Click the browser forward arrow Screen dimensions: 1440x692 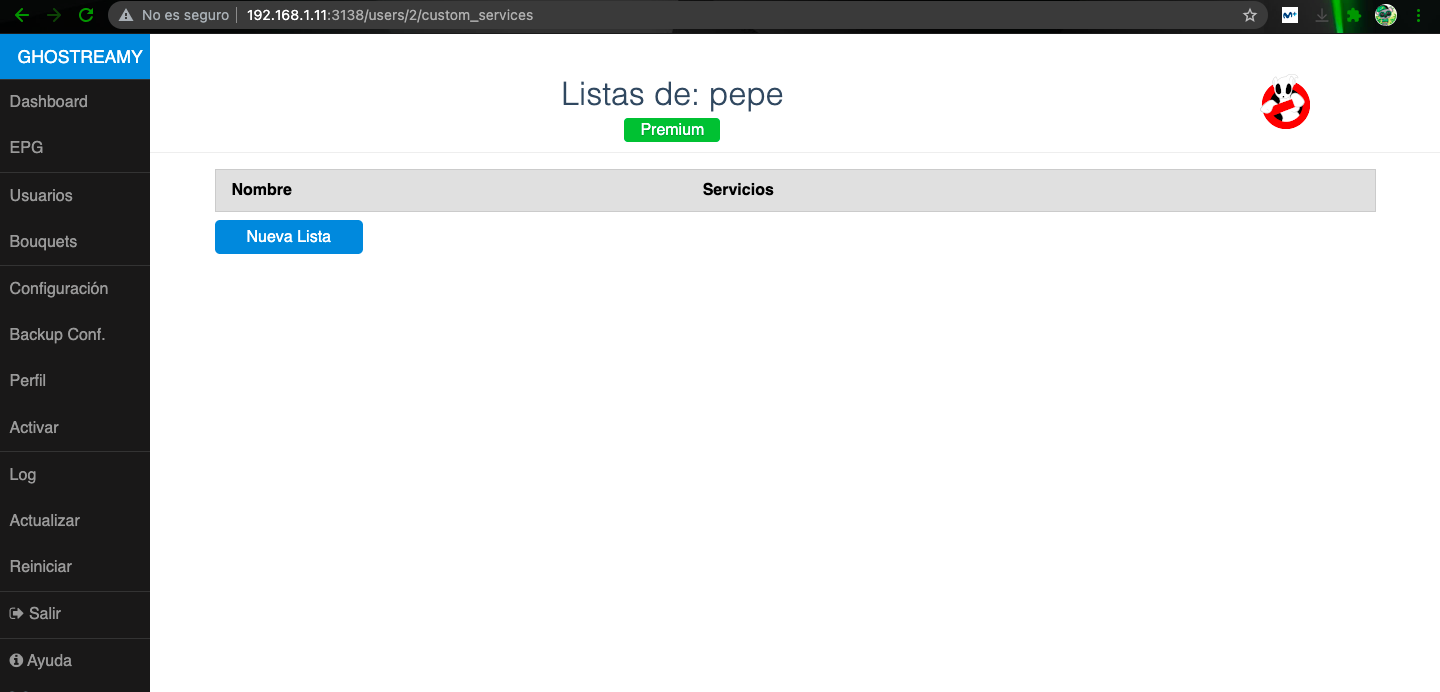pos(54,15)
